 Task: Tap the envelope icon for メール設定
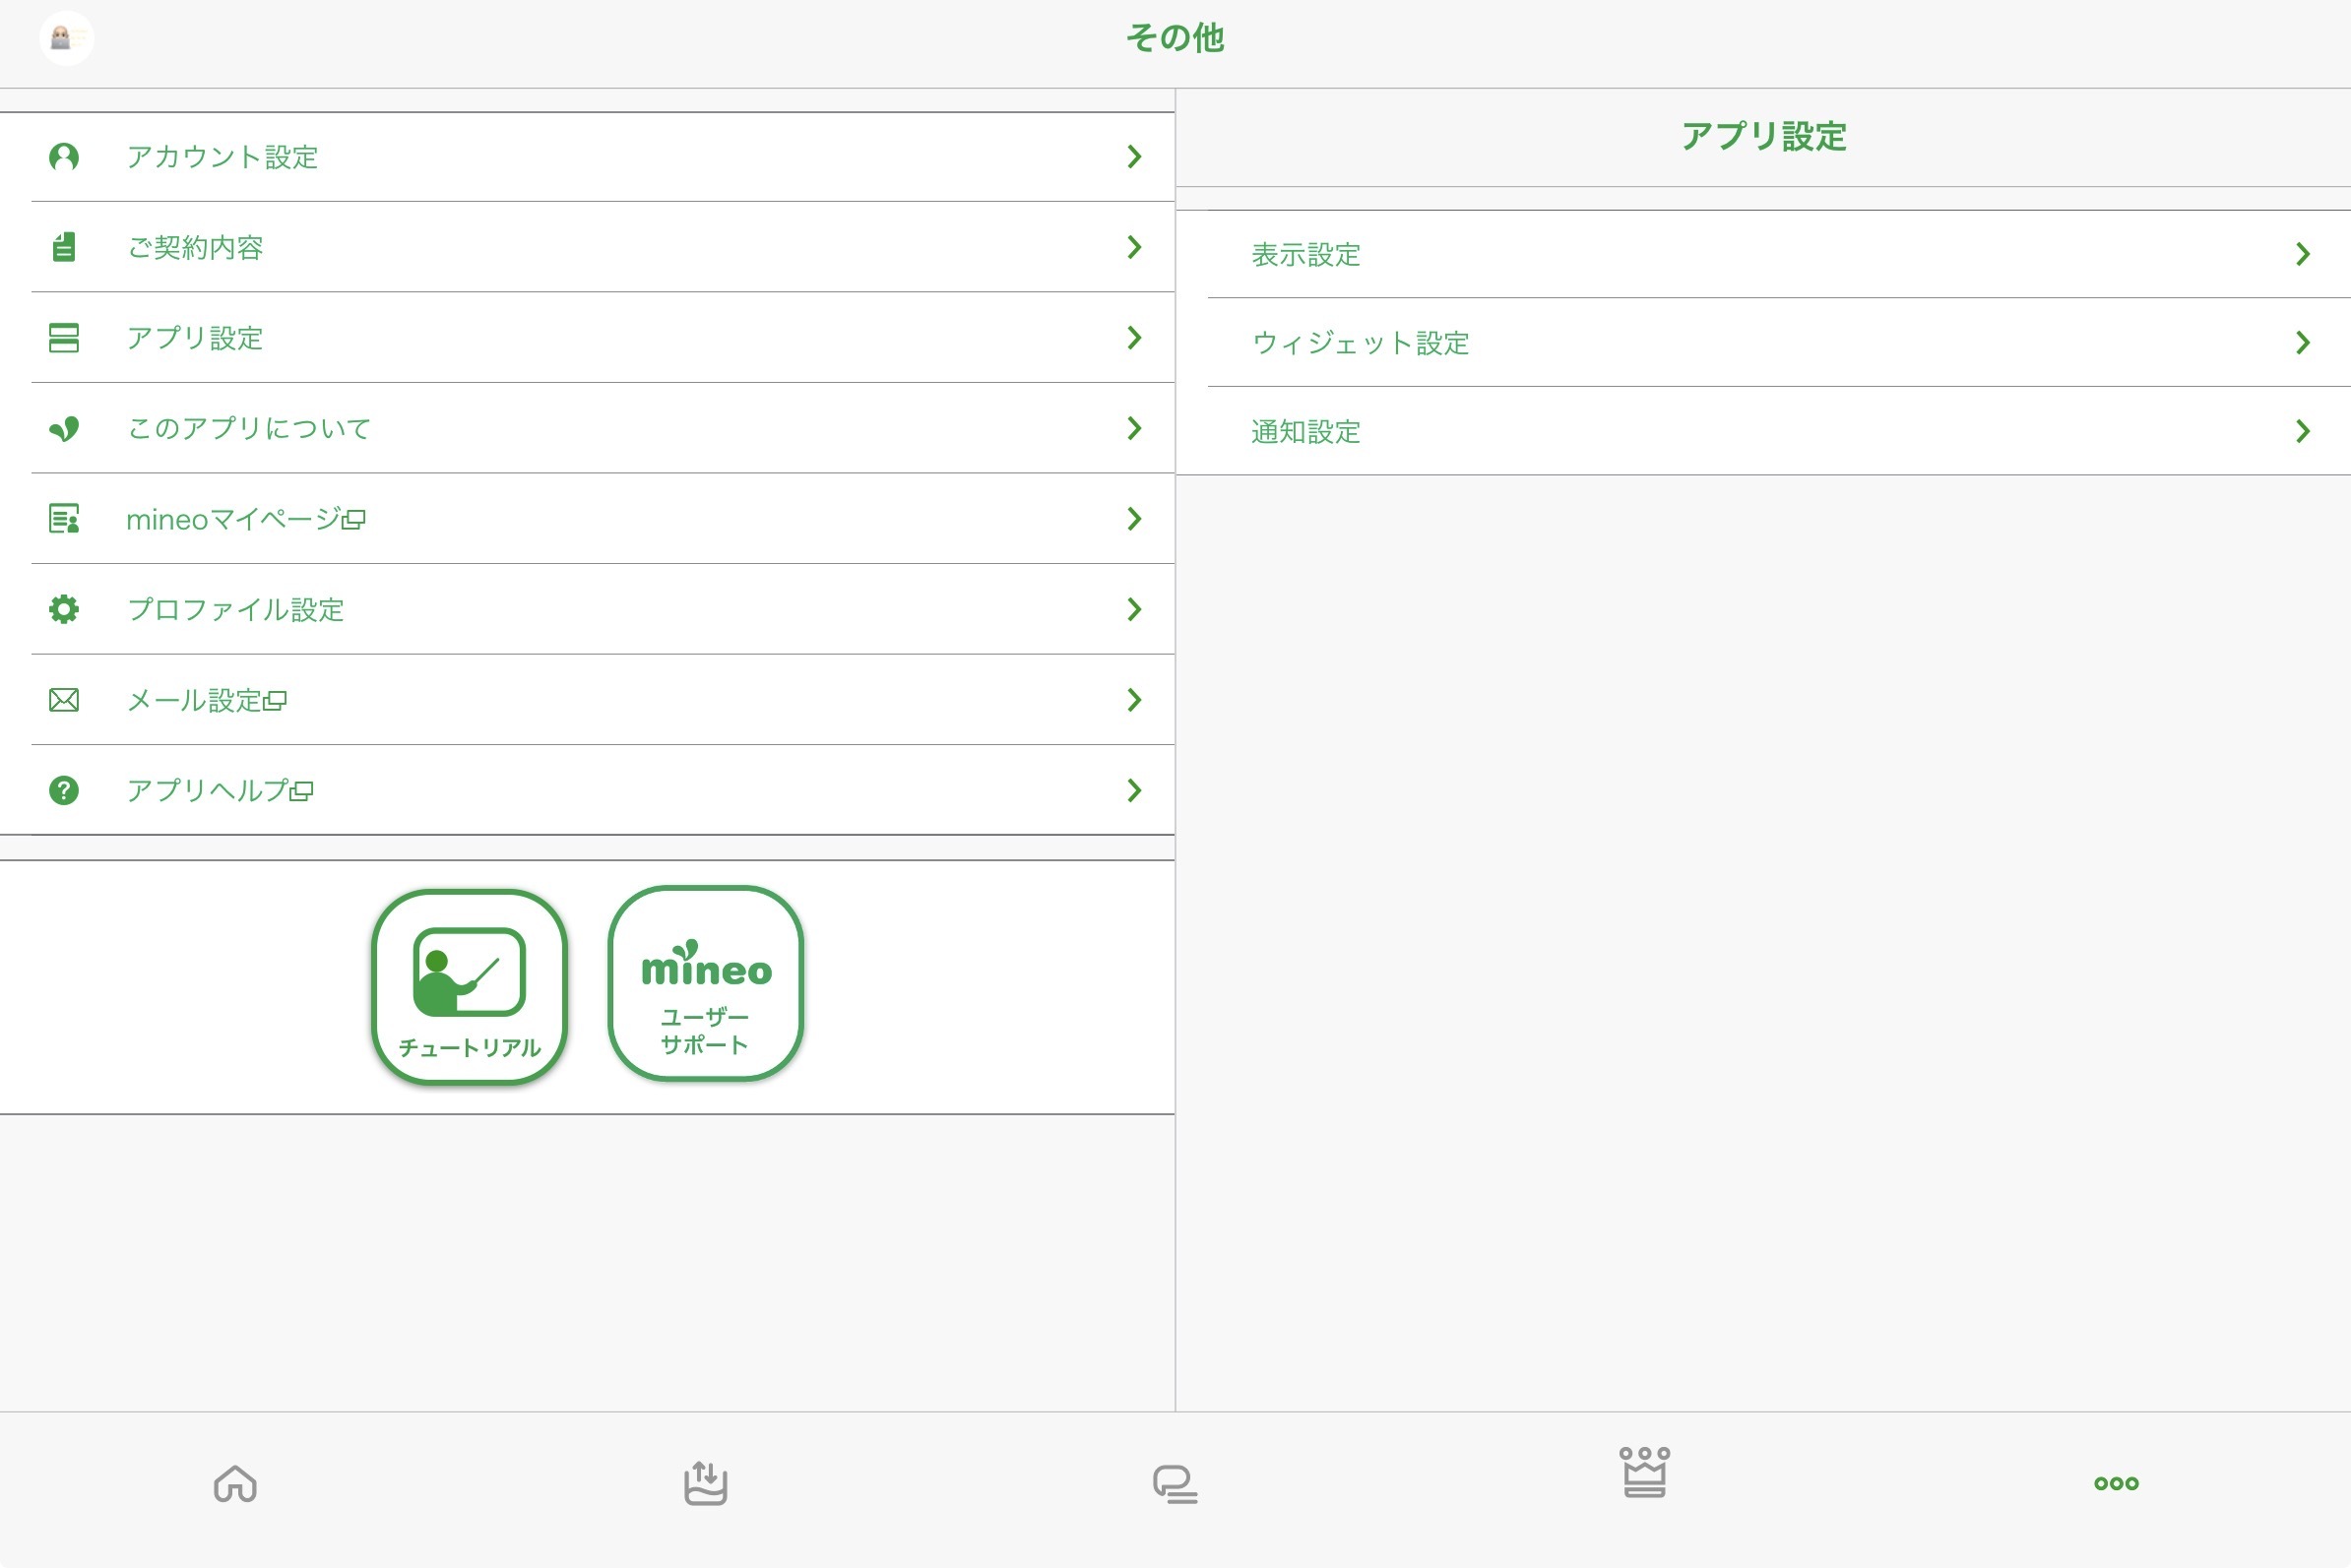[64, 700]
